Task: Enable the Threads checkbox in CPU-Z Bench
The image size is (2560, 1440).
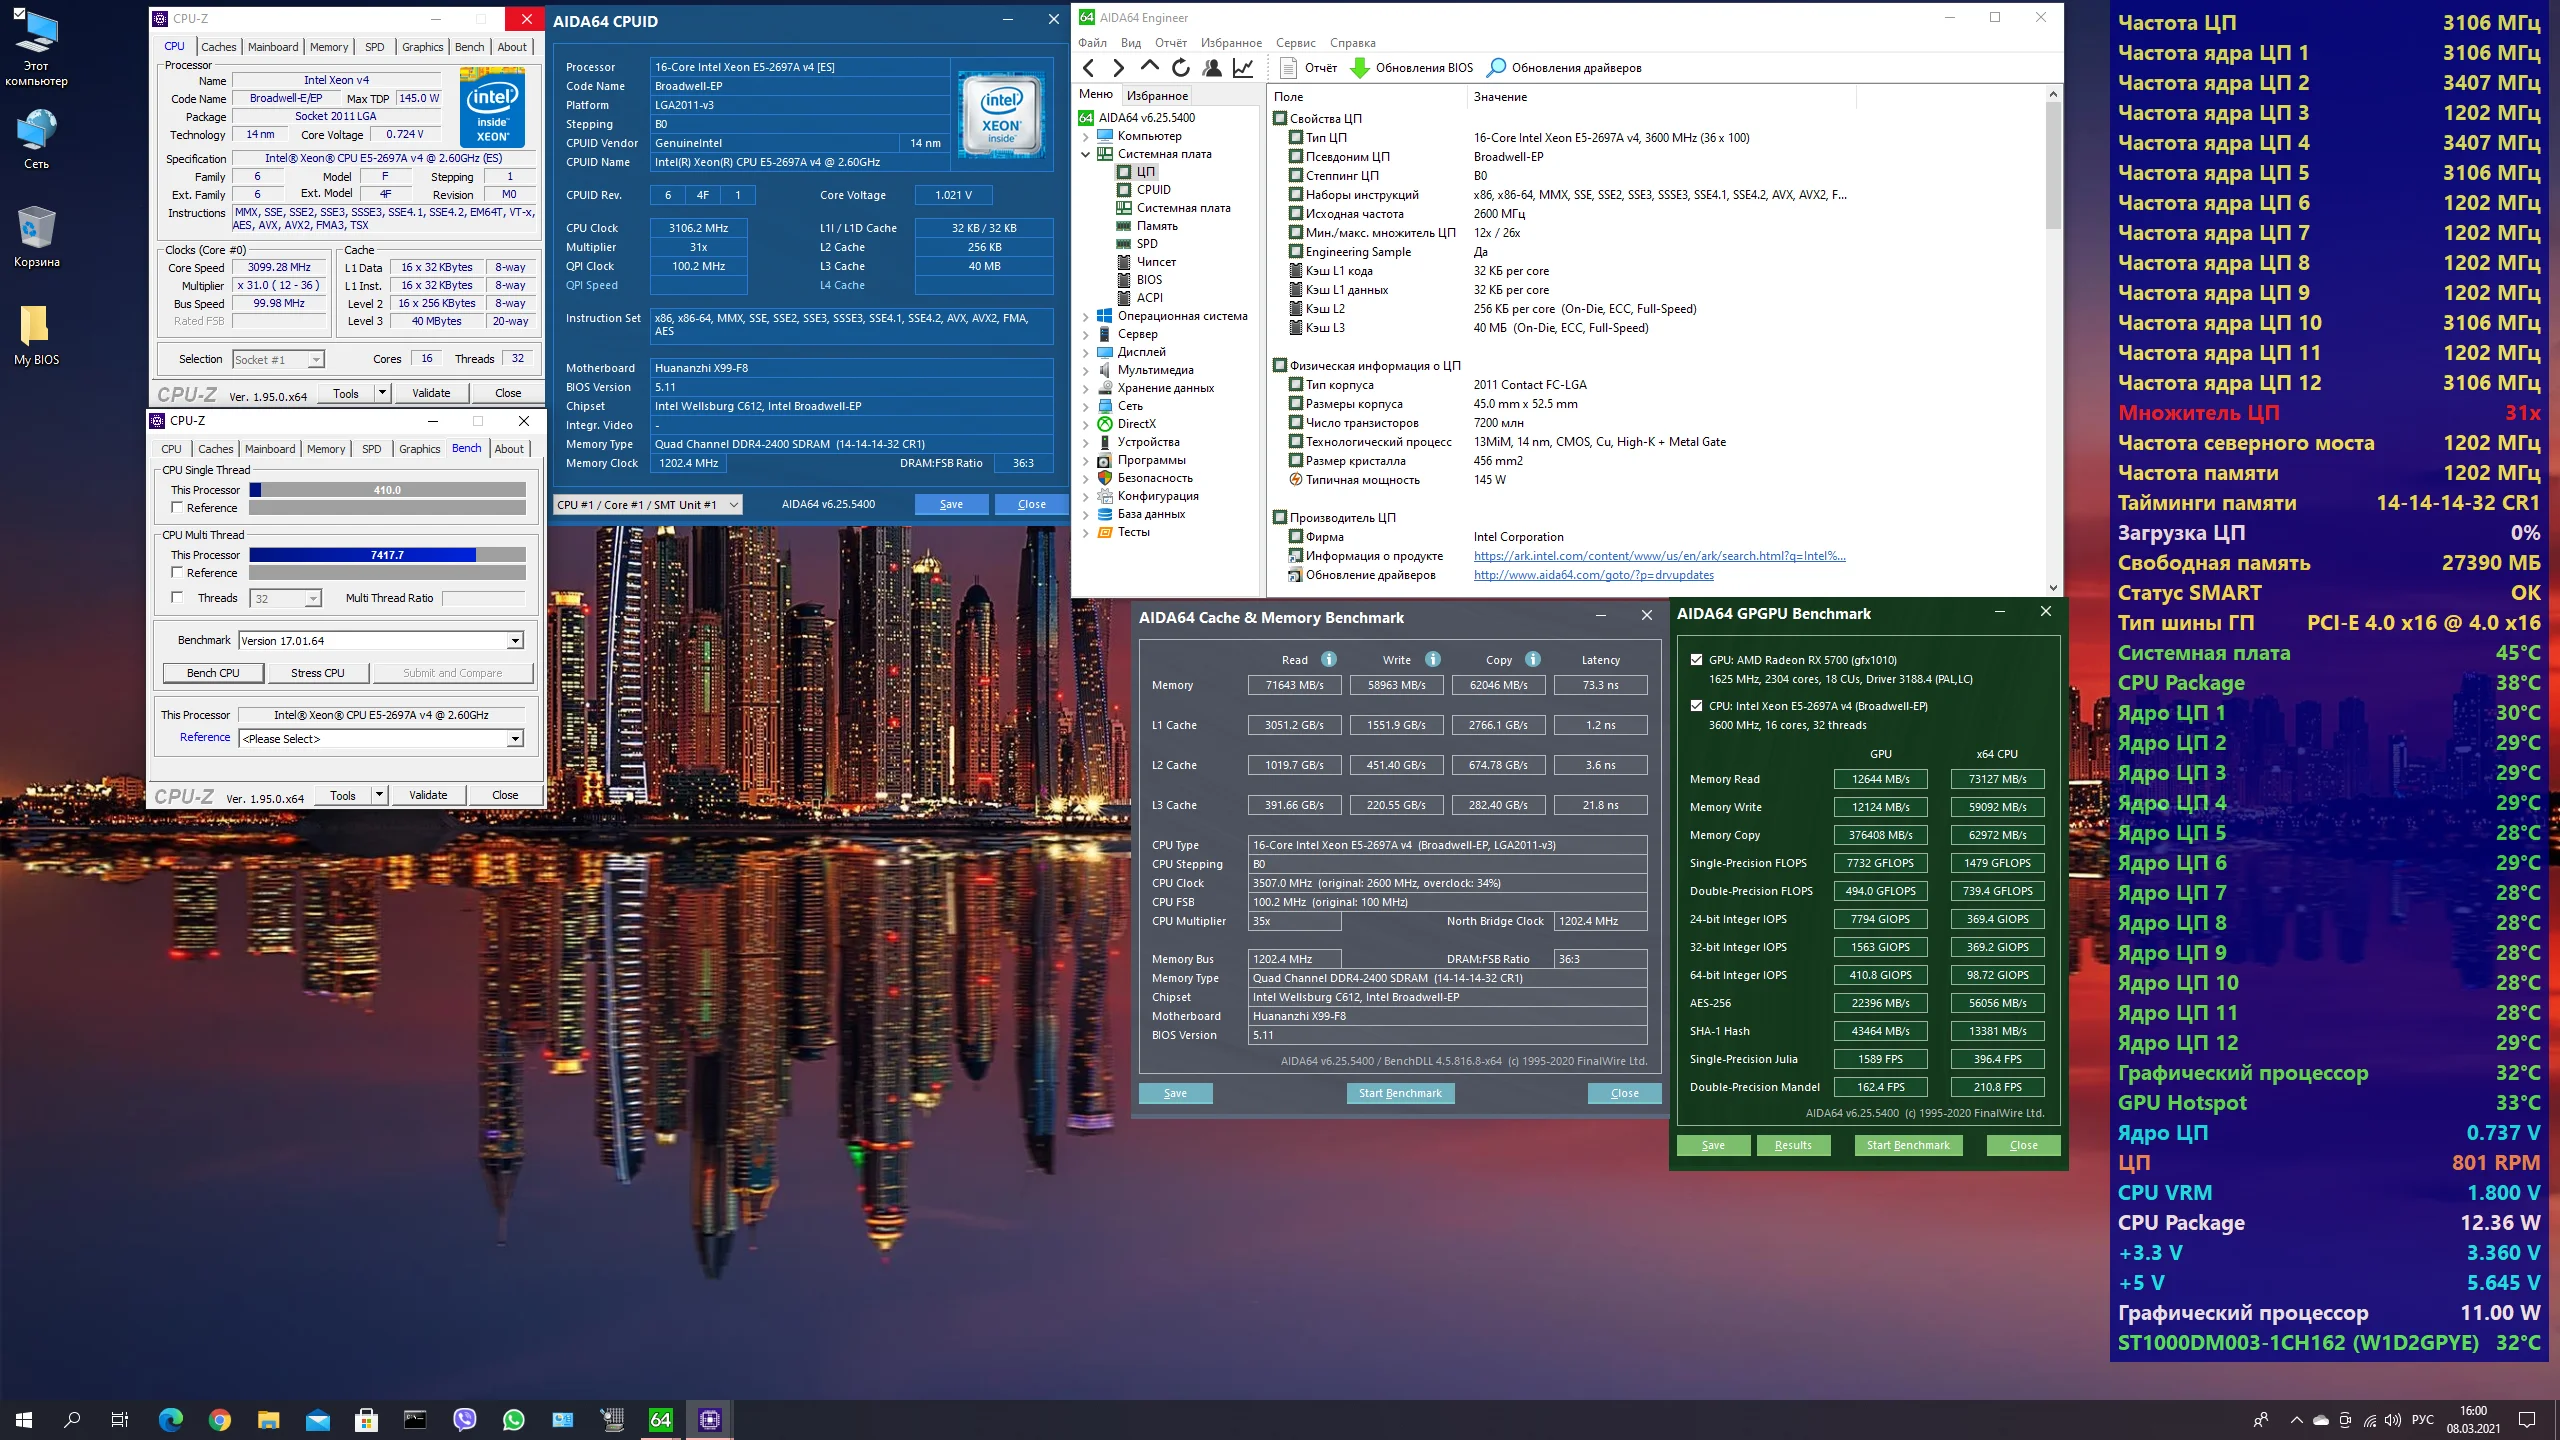Action: [177, 598]
